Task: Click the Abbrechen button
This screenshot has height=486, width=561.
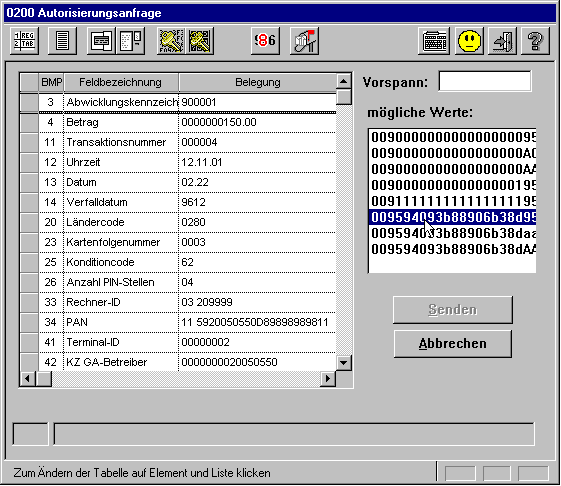Action: [453, 344]
